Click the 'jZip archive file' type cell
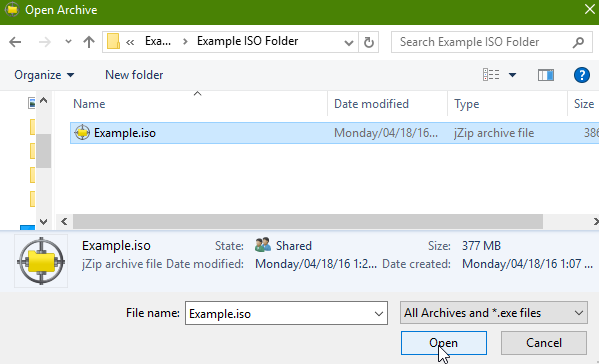599x364 pixels. point(494,133)
